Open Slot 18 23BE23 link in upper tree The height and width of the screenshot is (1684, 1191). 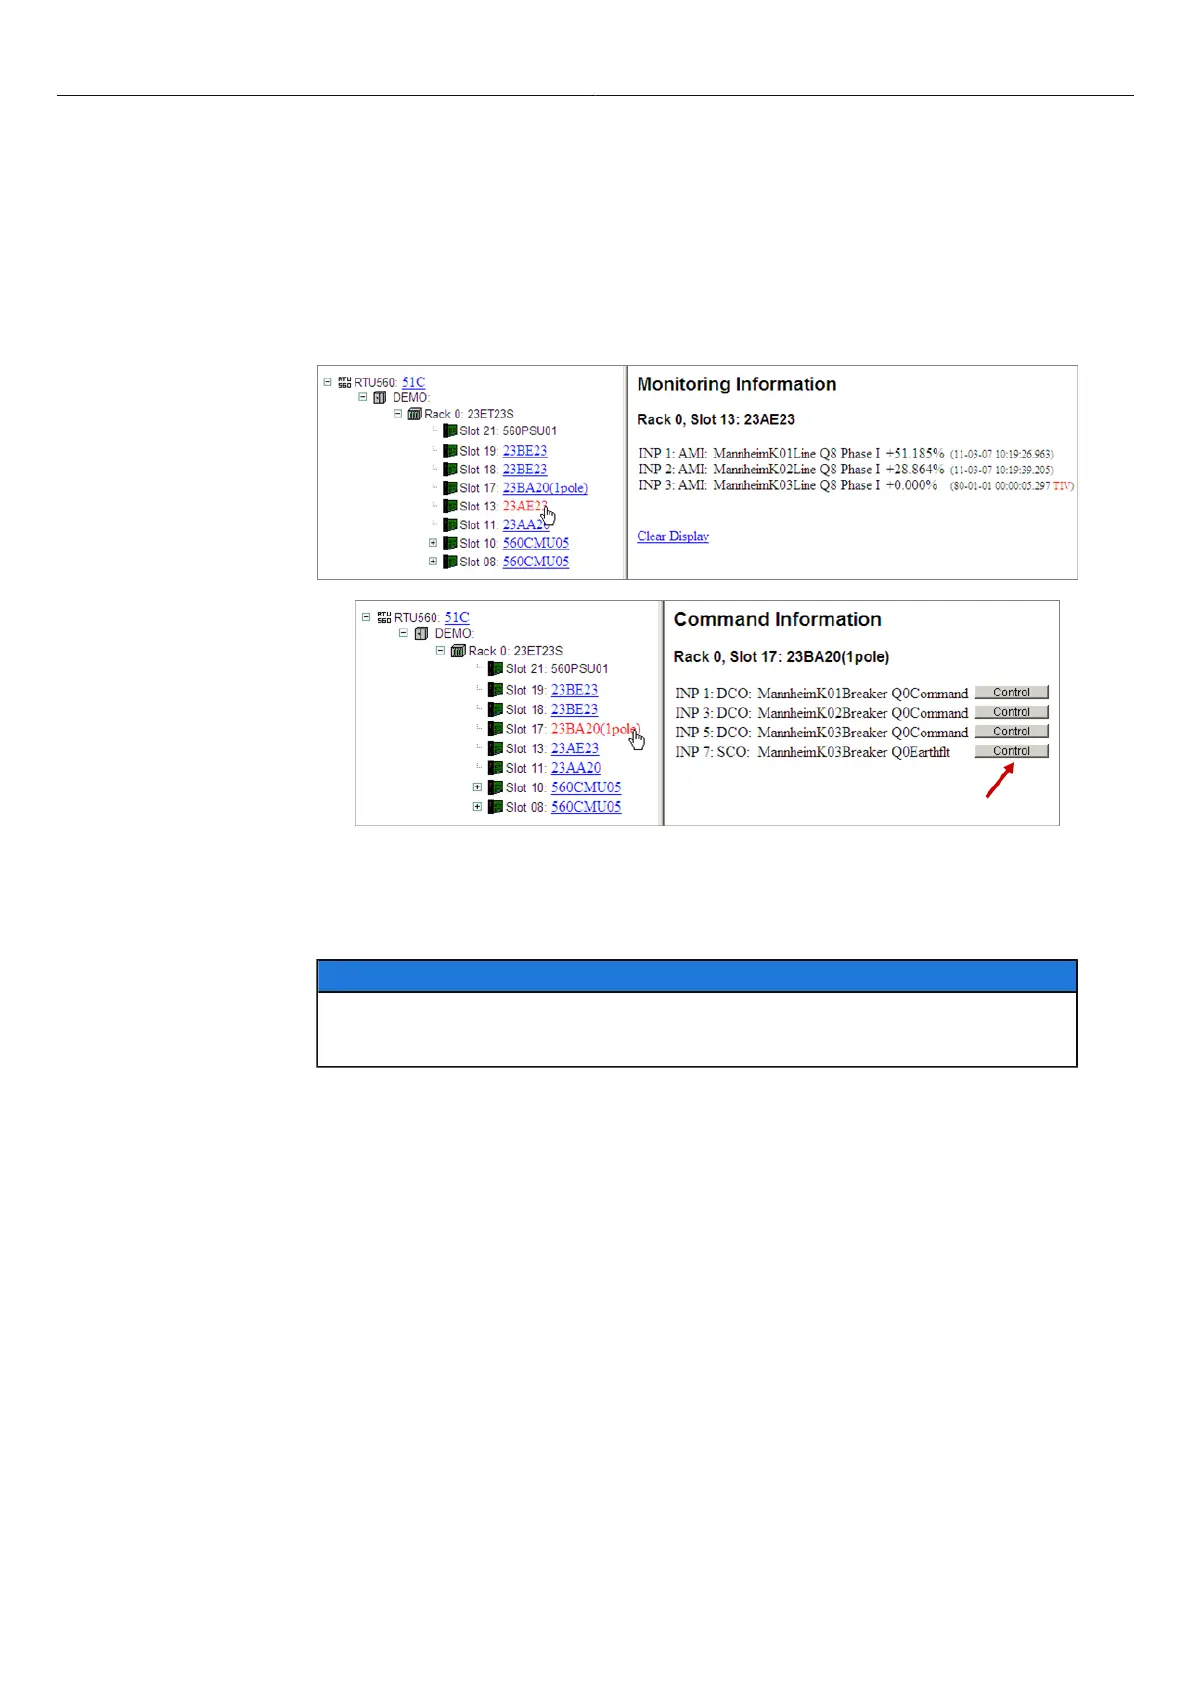click(x=525, y=469)
